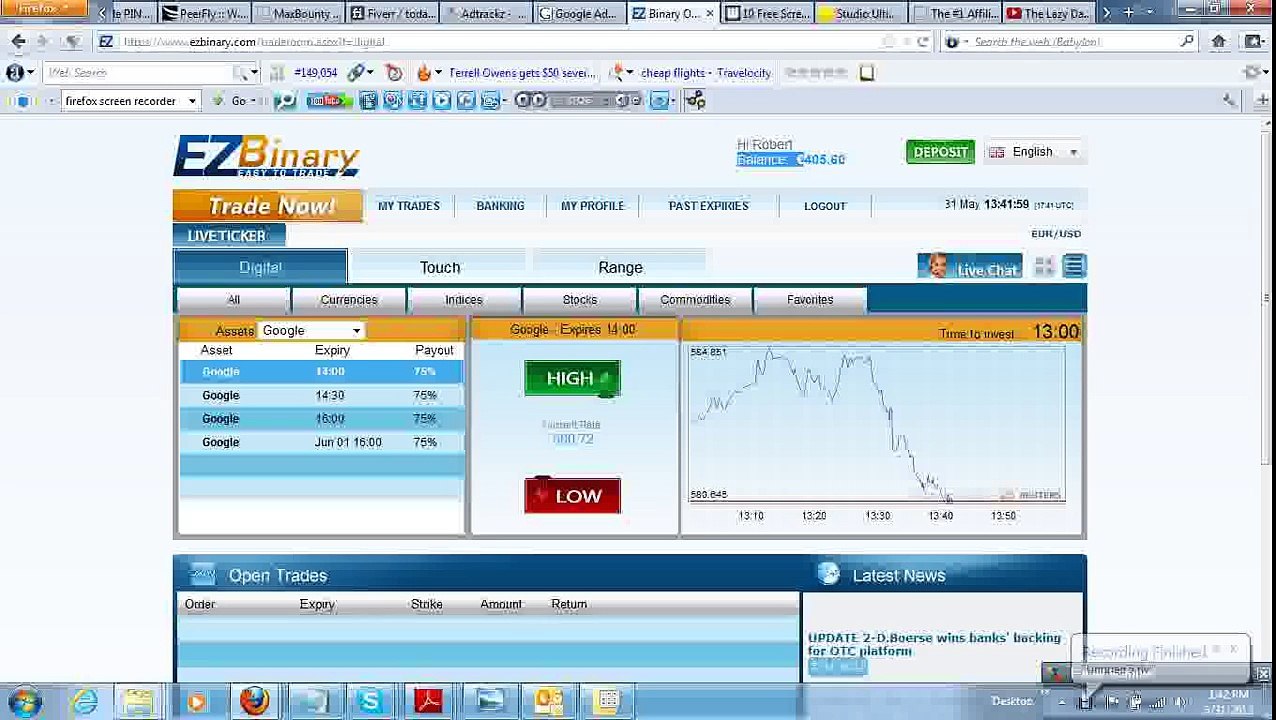Click the browser home icon
This screenshot has height=720, width=1276.
[x=1218, y=41]
